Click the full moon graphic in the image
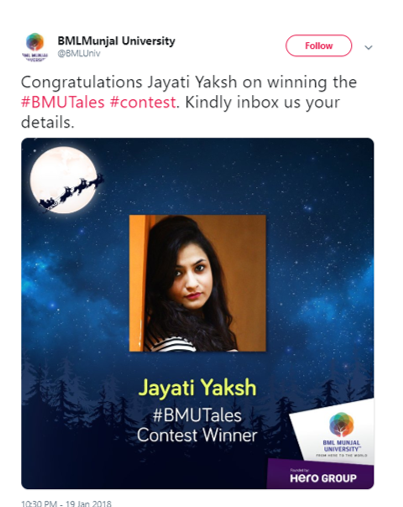Screen dimensions: 403x507 [64, 180]
